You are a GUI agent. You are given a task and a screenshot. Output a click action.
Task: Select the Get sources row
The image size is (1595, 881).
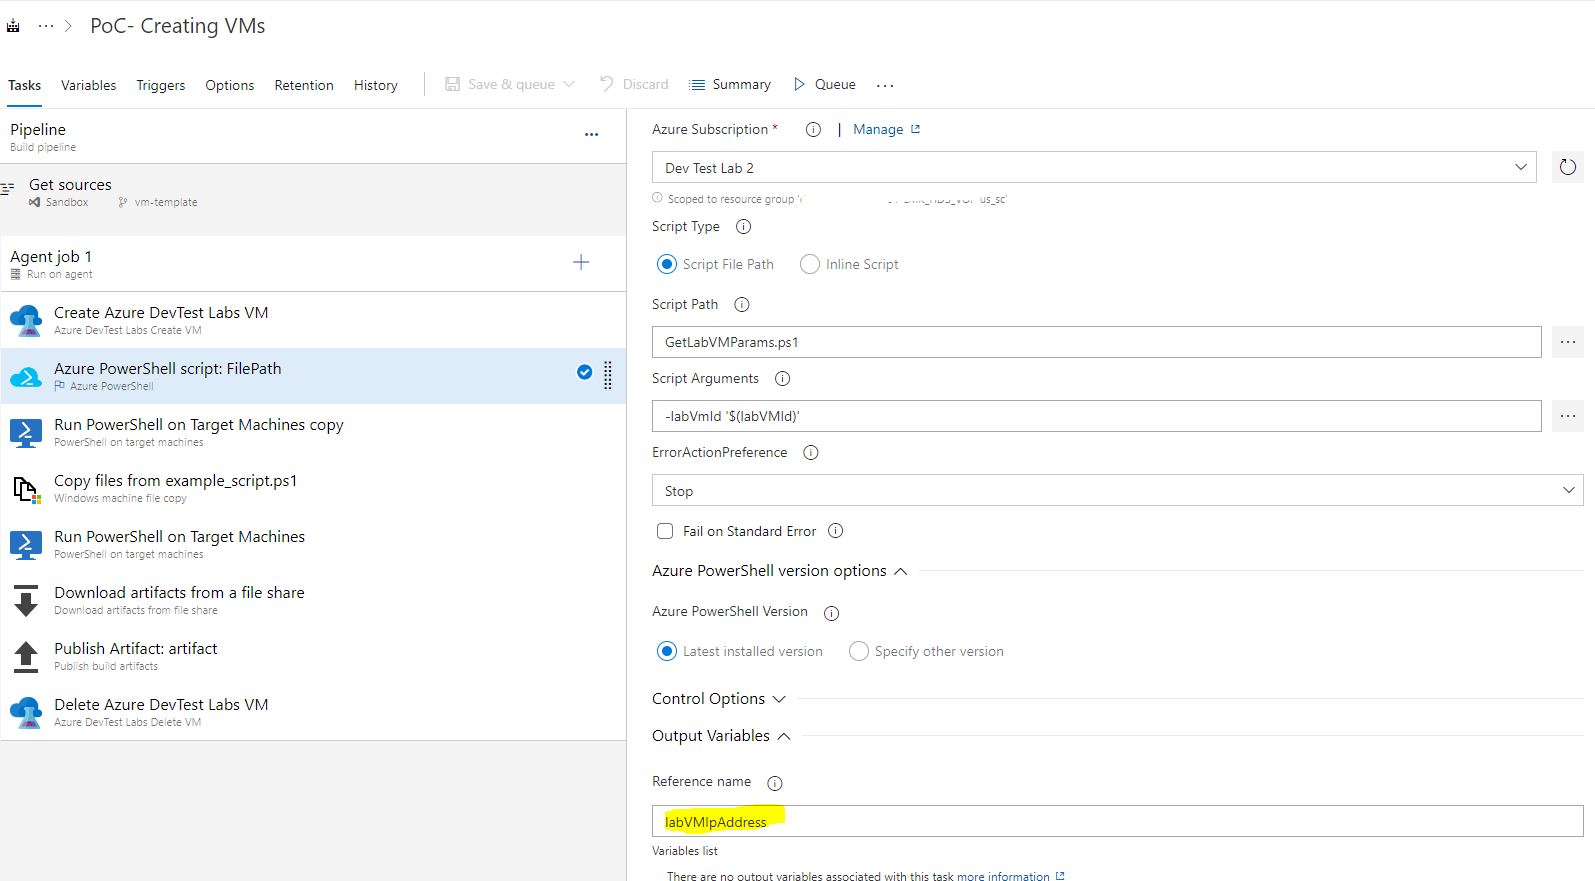313,192
